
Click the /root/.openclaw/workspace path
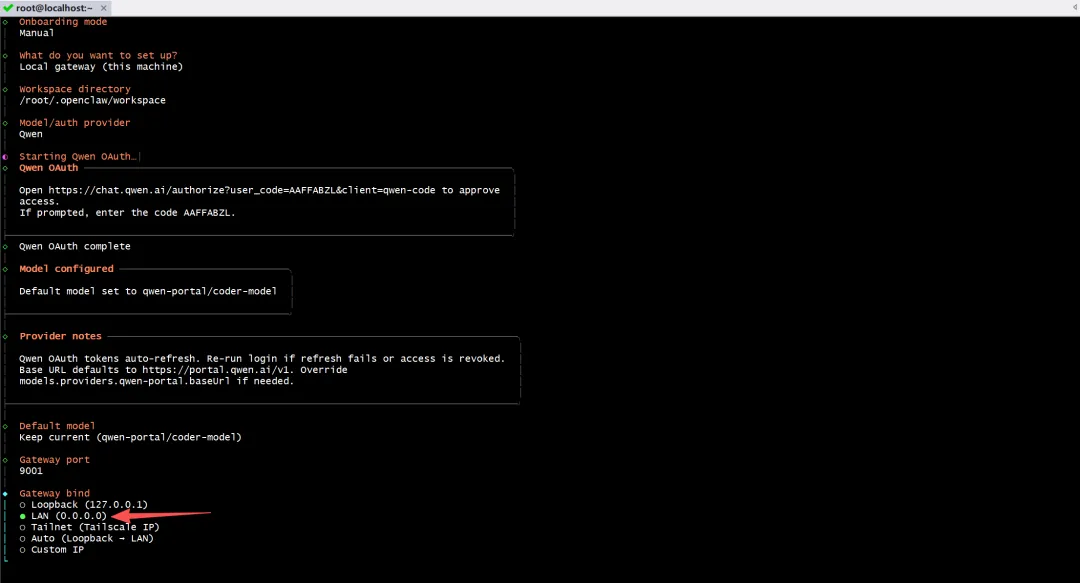point(92,101)
